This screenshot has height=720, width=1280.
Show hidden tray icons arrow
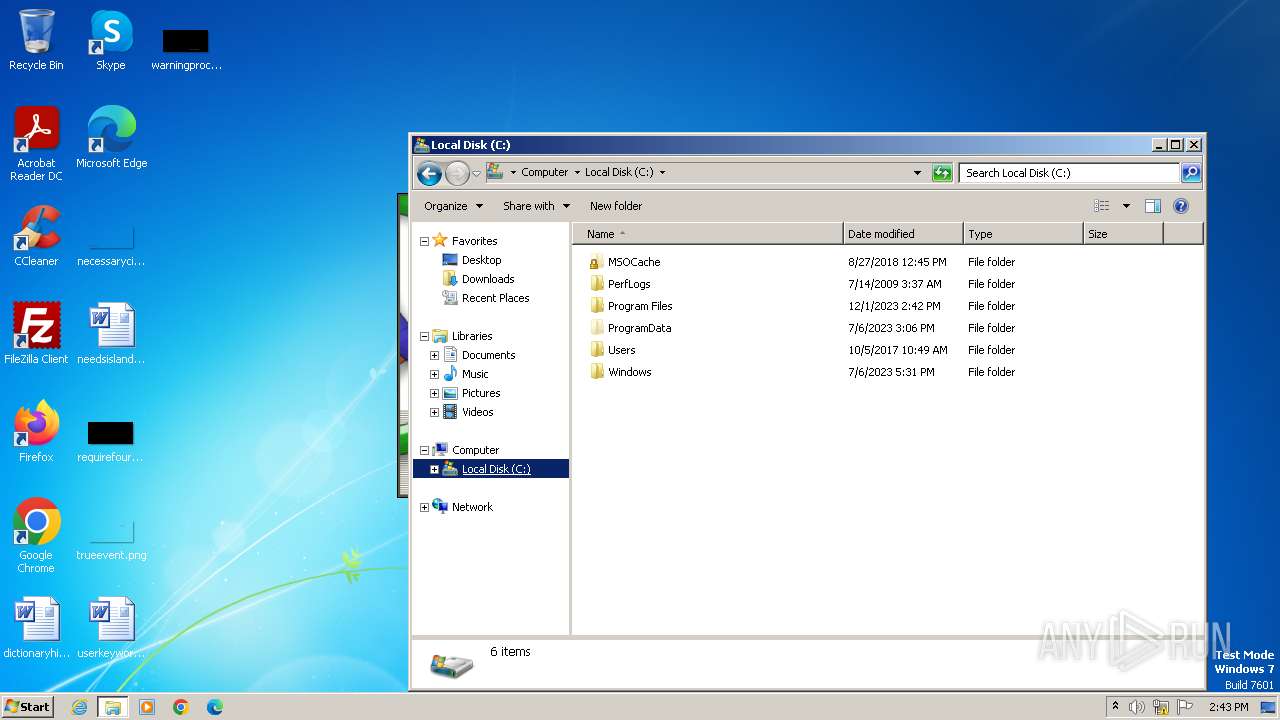1115,707
